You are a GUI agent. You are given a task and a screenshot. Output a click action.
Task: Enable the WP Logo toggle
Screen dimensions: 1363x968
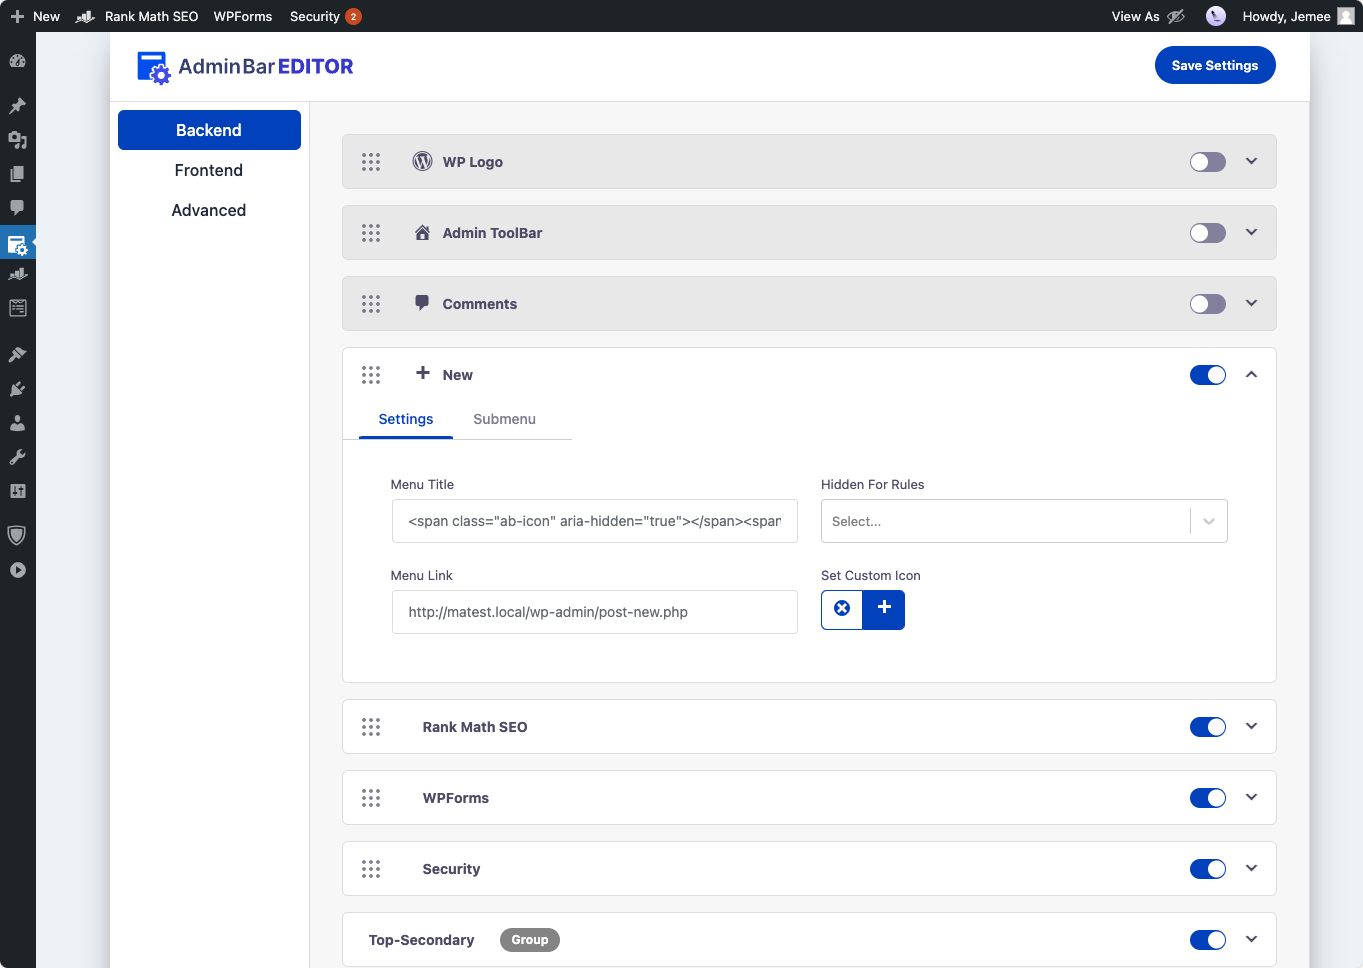[1207, 162]
